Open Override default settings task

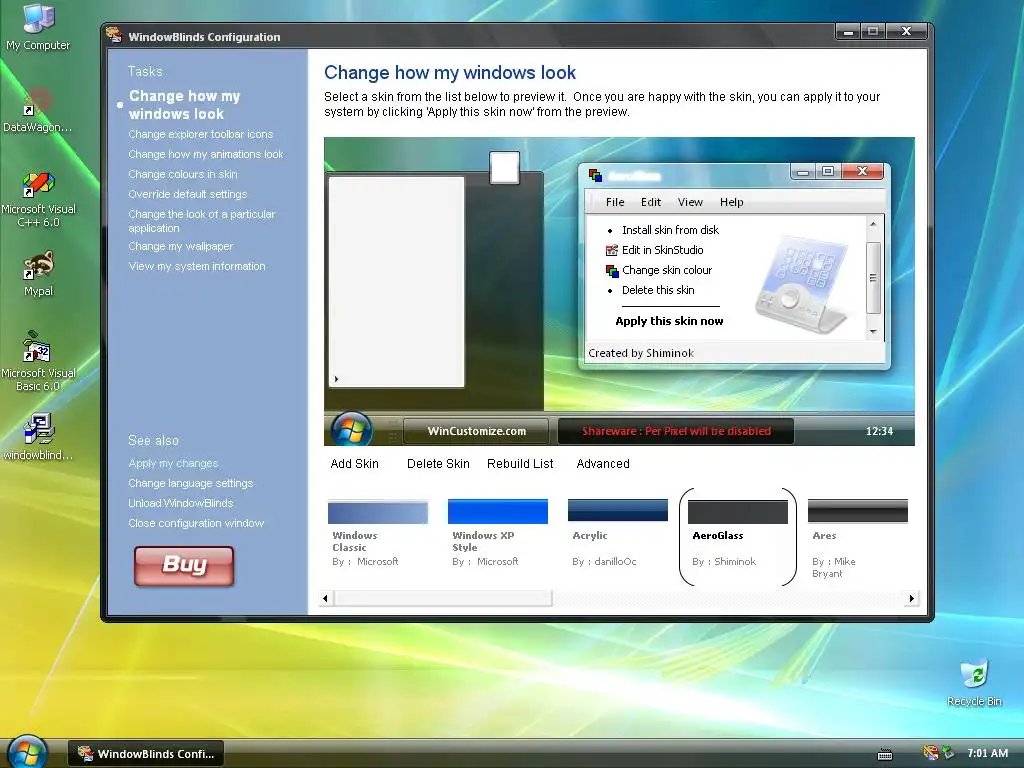click(x=187, y=195)
